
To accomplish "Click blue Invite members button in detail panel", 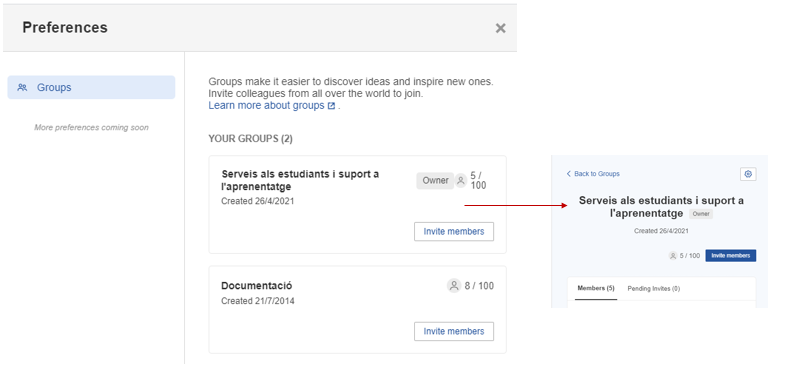I will pos(731,256).
